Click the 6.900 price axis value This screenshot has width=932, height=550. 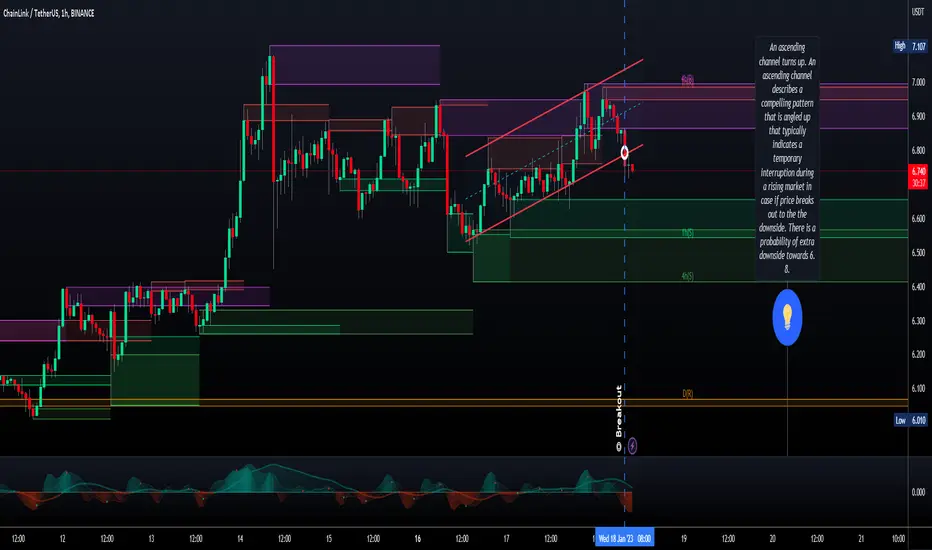tap(918, 117)
